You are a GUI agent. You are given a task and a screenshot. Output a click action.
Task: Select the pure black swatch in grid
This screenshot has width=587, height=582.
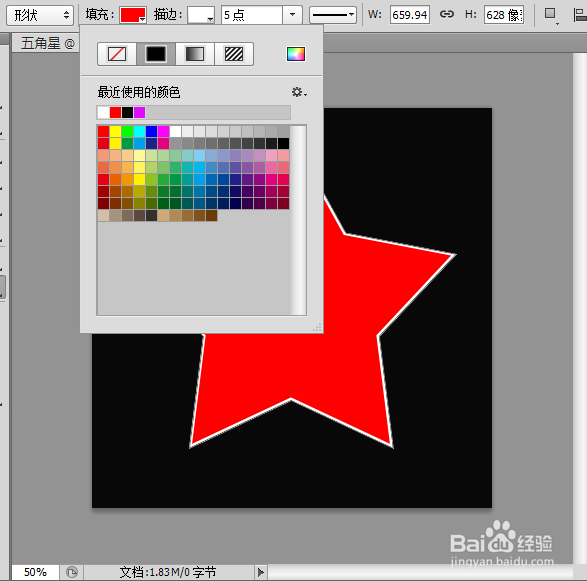point(283,143)
